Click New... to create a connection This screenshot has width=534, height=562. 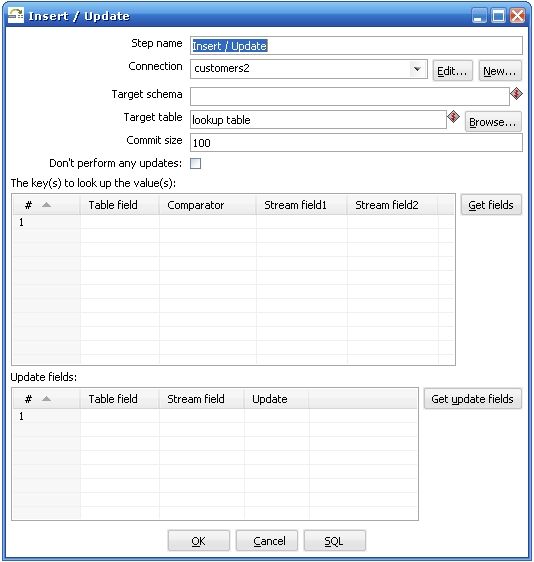point(500,71)
